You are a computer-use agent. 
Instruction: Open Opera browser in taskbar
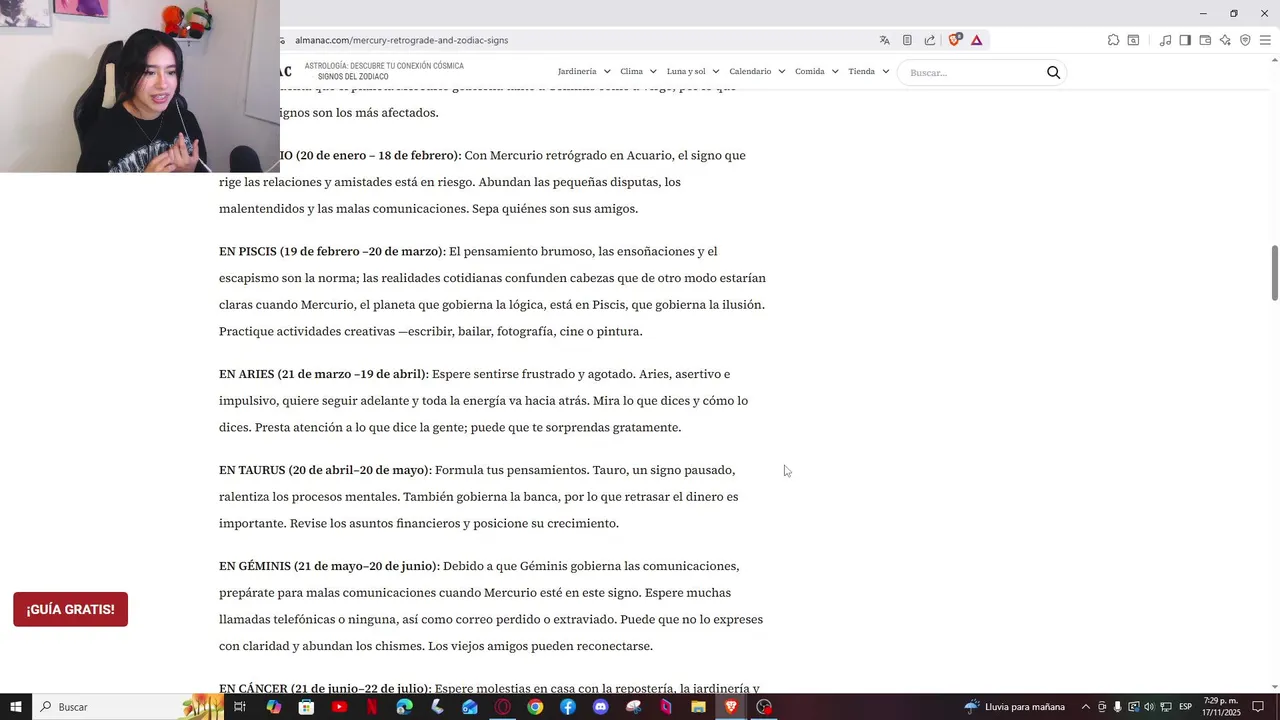[503, 707]
